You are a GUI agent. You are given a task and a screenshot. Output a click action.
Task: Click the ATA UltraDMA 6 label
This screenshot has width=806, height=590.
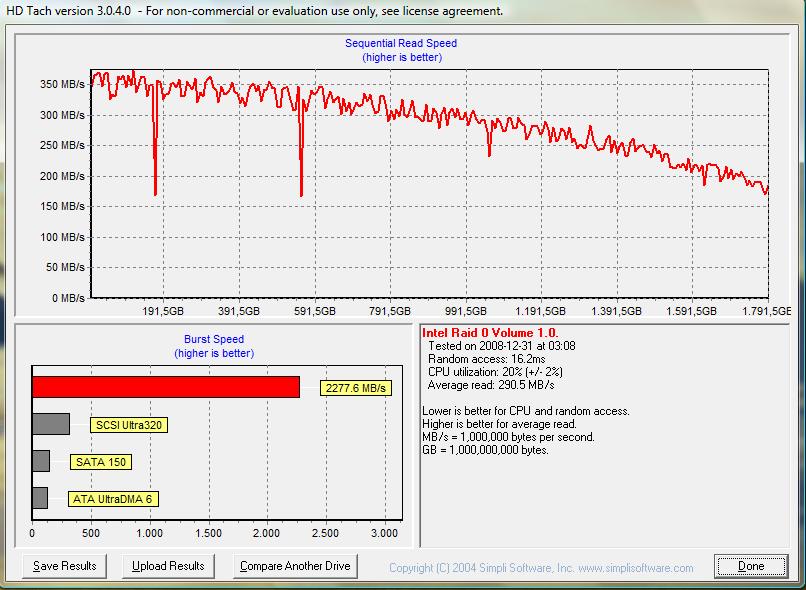tap(113, 499)
